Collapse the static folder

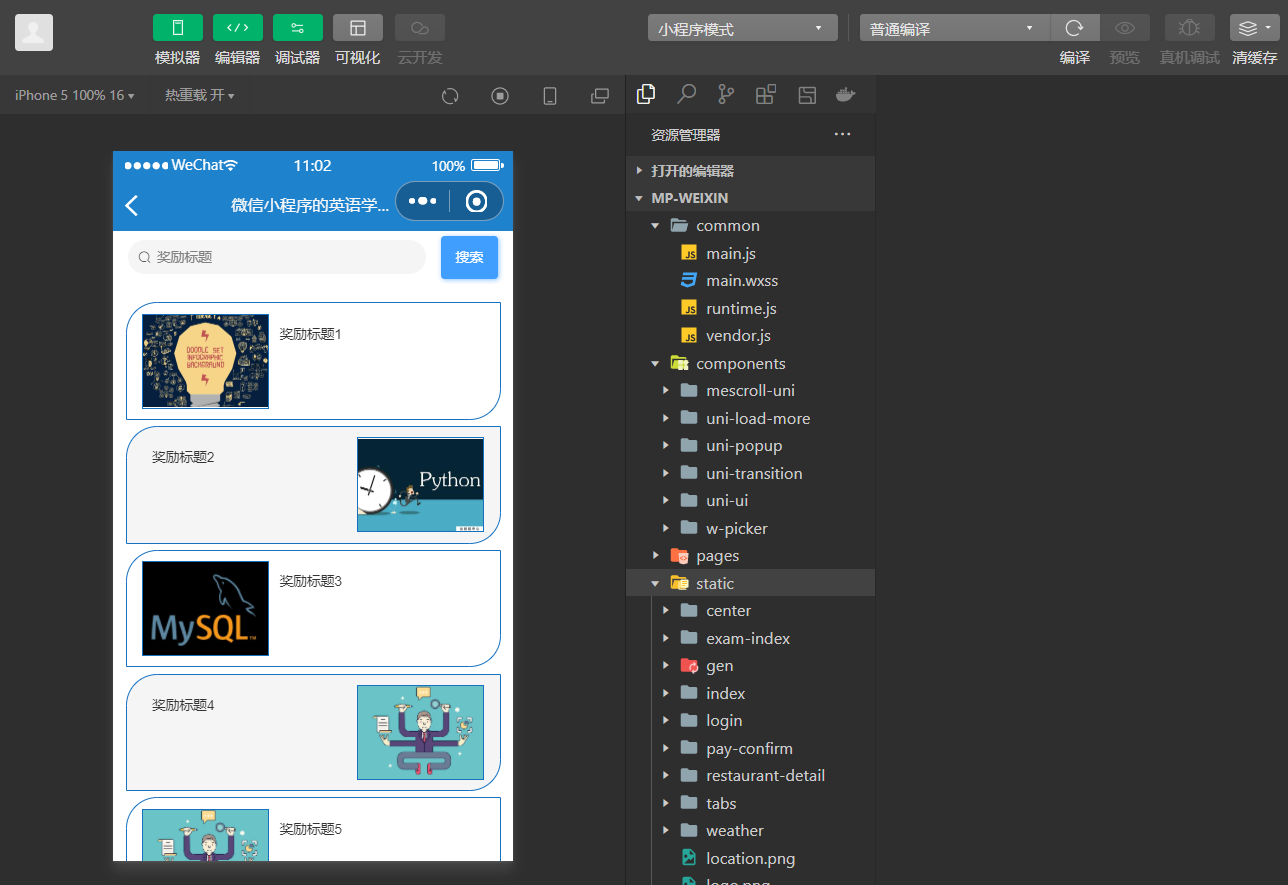pyautogui.click(x=750, y=583)
